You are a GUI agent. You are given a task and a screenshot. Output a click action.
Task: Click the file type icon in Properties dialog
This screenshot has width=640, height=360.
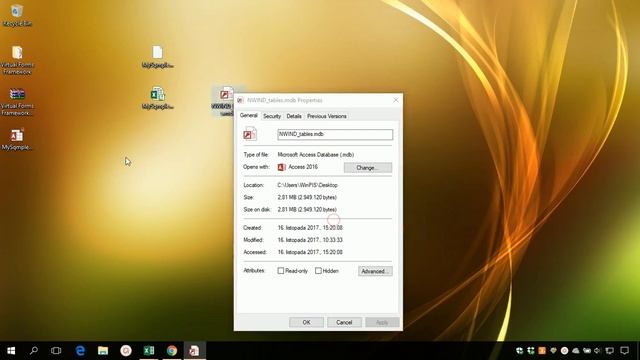250,134
